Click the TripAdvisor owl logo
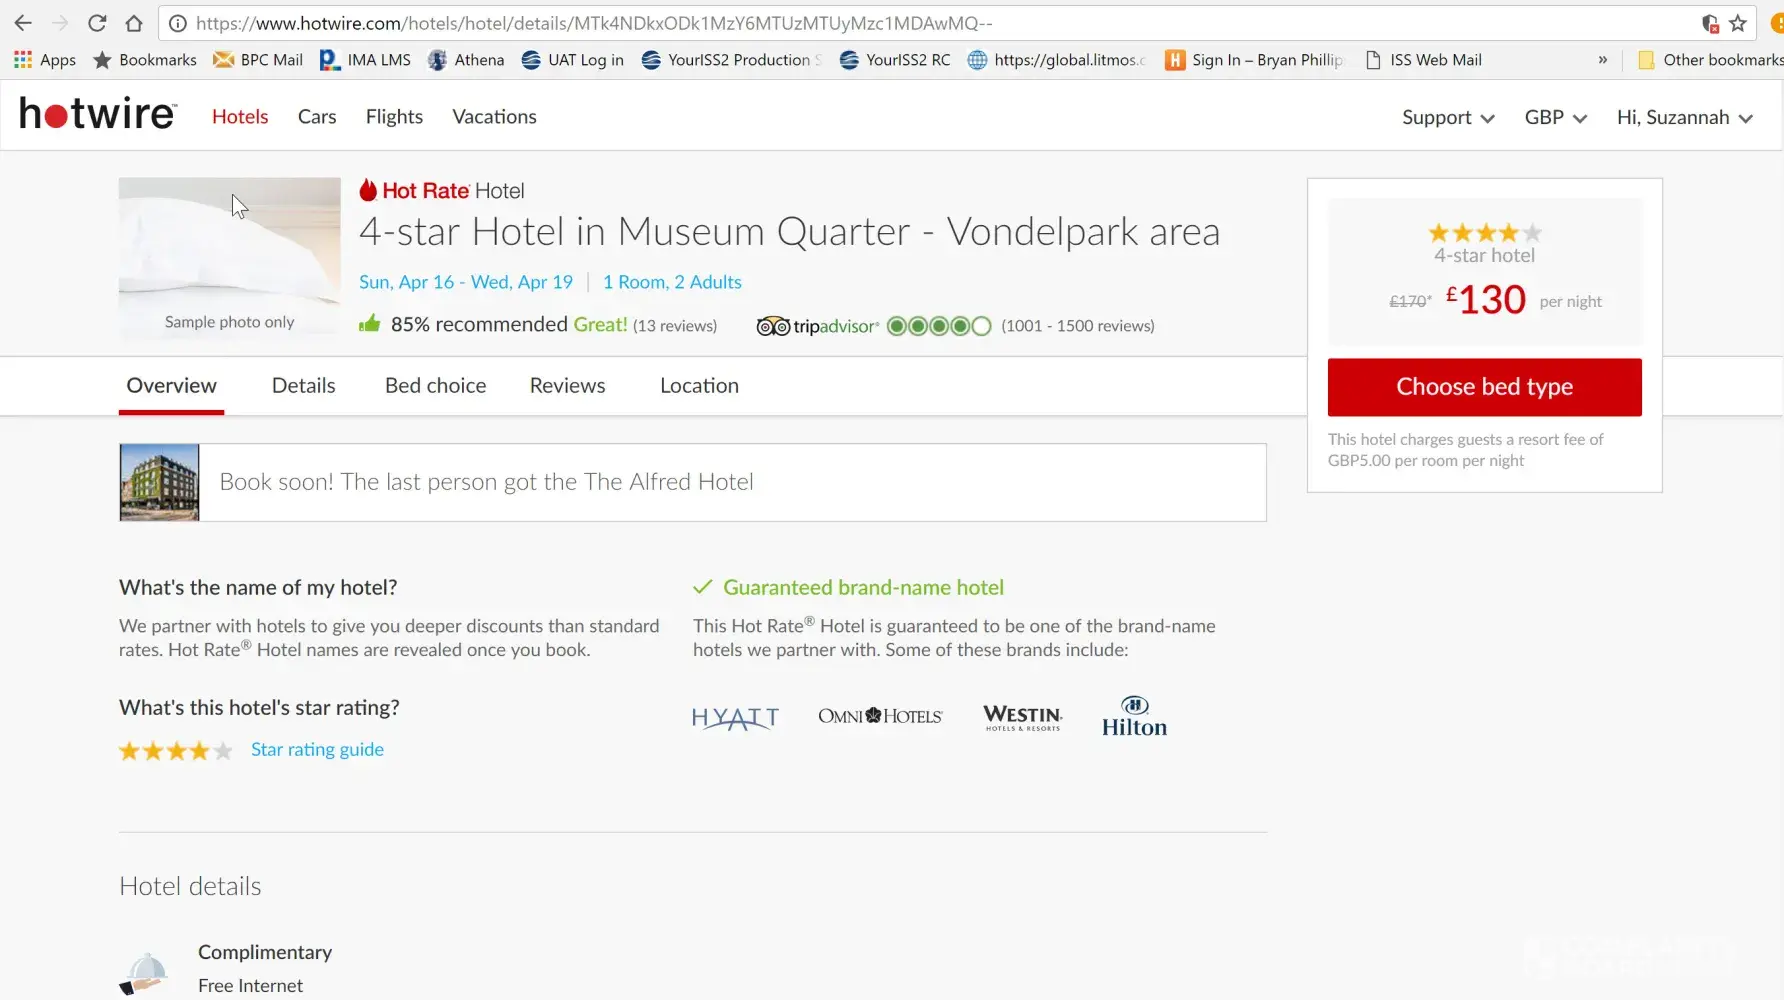1784x1000 pixels. pyautogui.click(x=773, y=326)
